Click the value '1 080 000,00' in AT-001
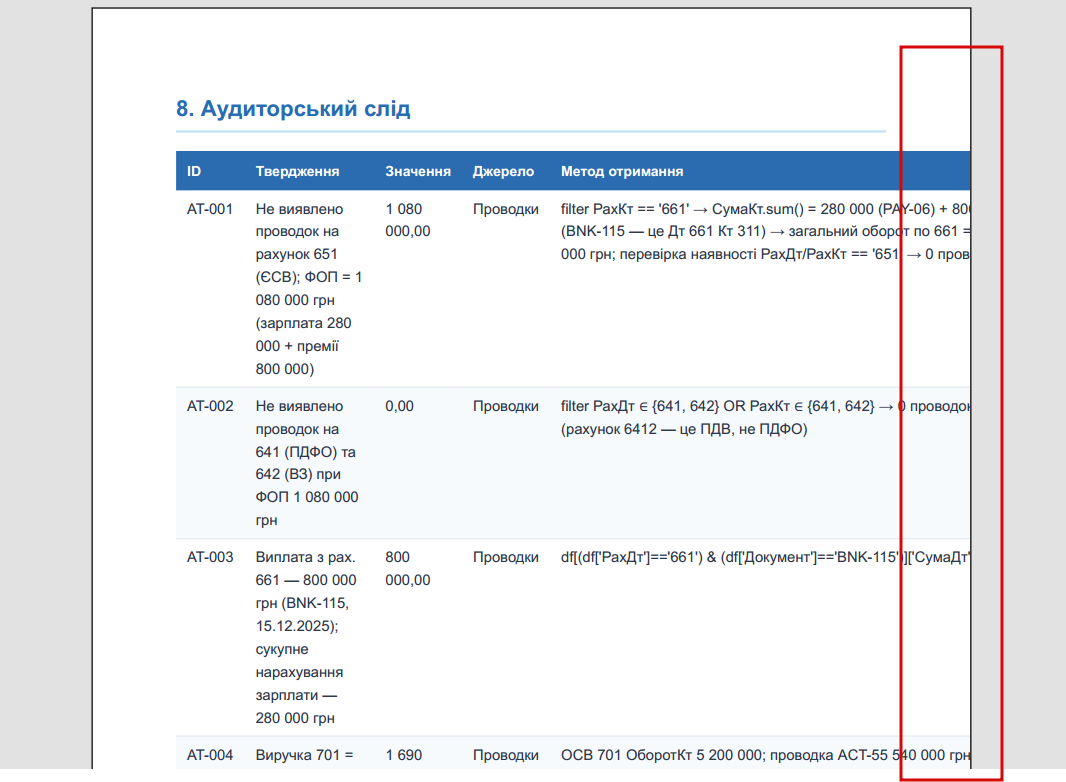The image size is (1066, 782). pos(408,220)
